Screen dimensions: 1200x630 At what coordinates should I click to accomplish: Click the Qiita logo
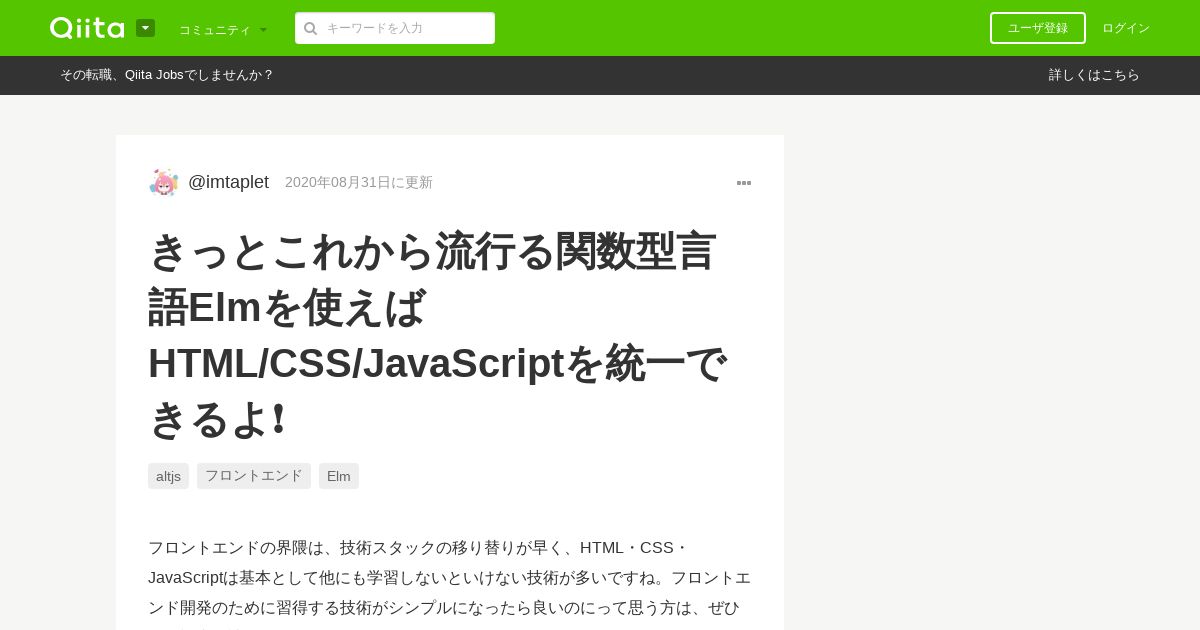click(87, 28)
